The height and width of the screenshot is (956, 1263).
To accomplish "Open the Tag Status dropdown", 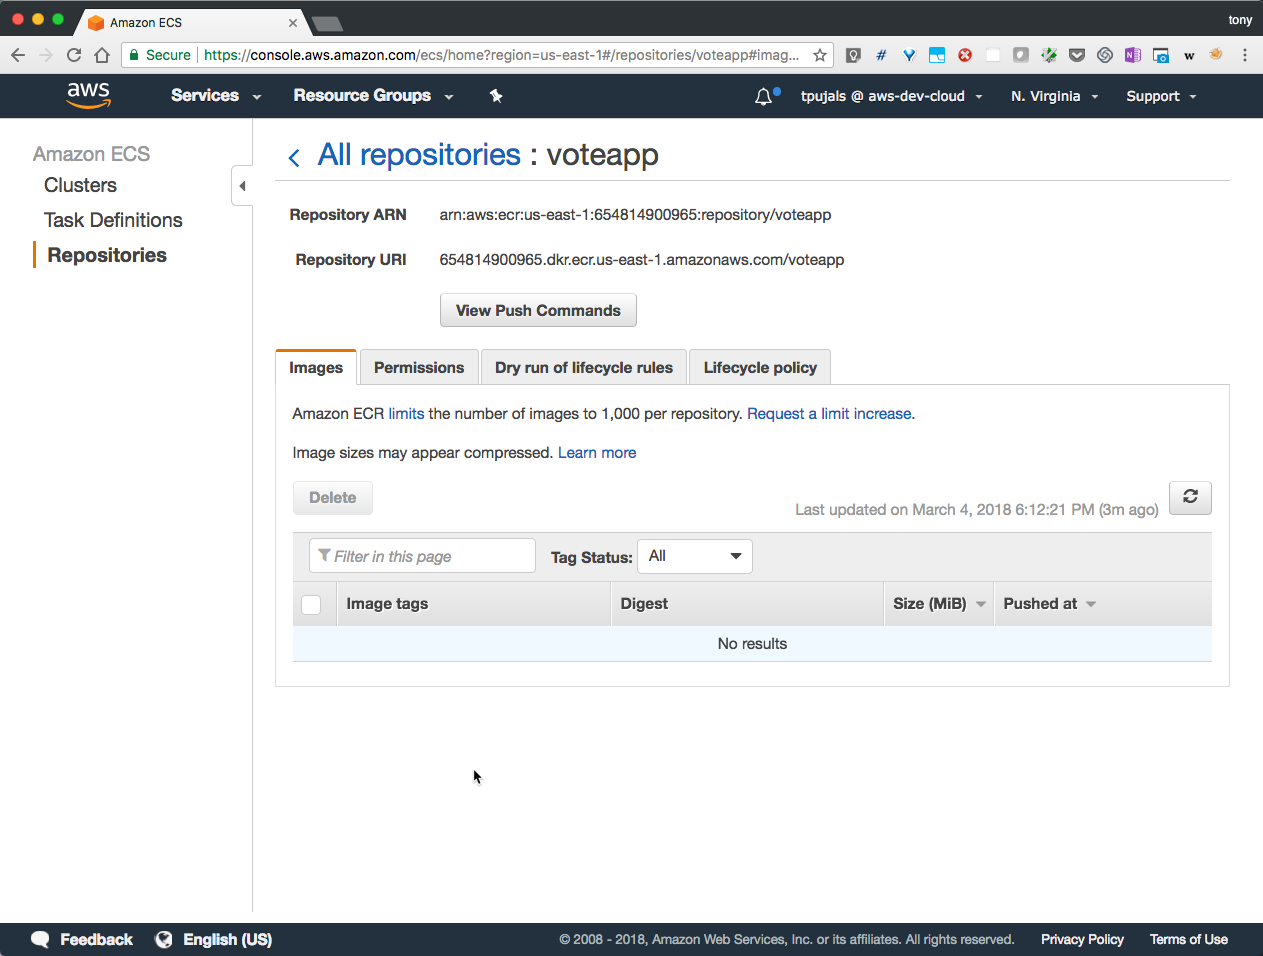I will coord(695,556).
